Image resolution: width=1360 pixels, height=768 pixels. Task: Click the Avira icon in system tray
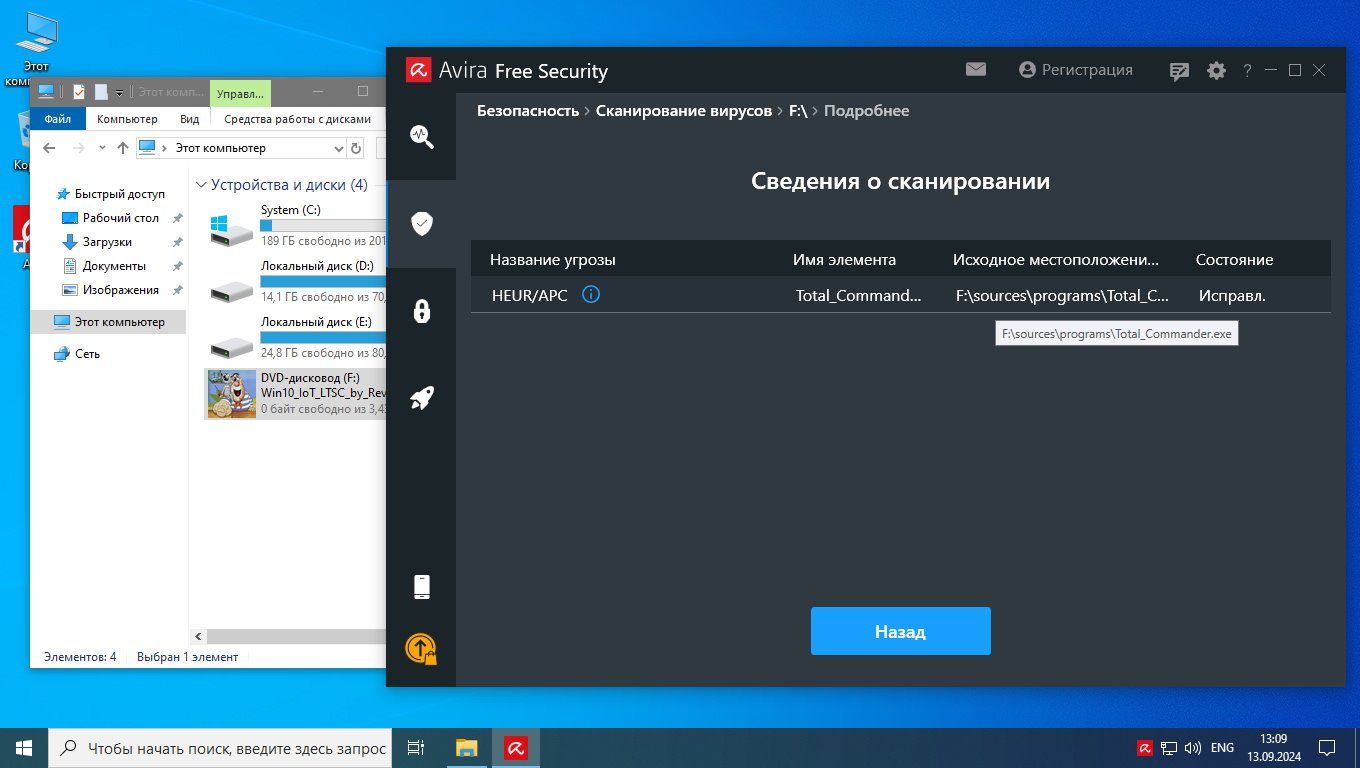(x=1145, y=748)
